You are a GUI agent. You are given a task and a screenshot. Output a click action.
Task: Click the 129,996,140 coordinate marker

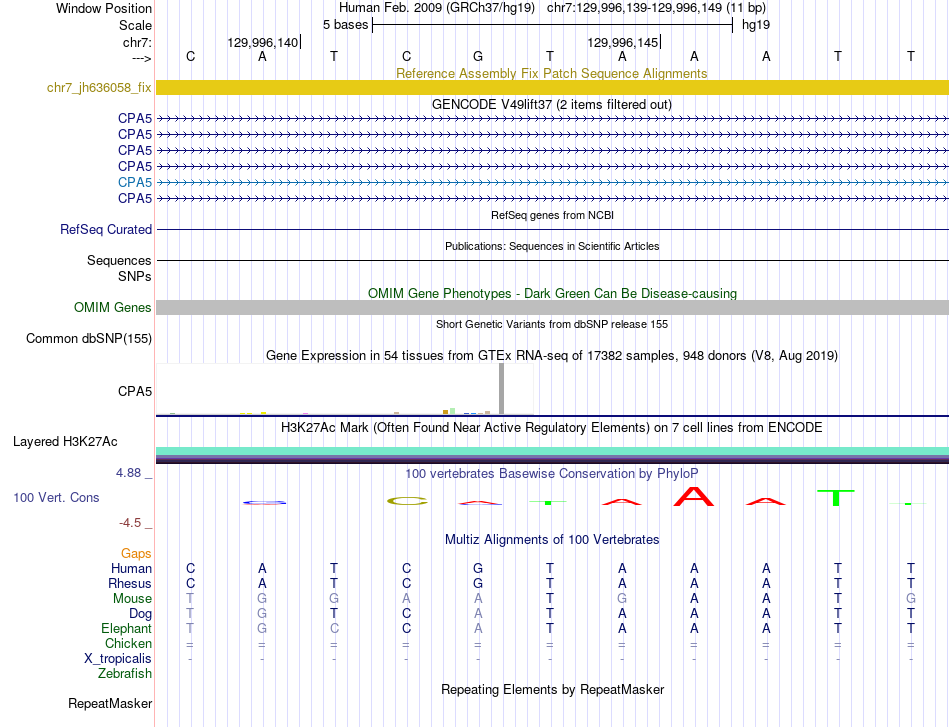pyautogui.click(x=263, y=42)
